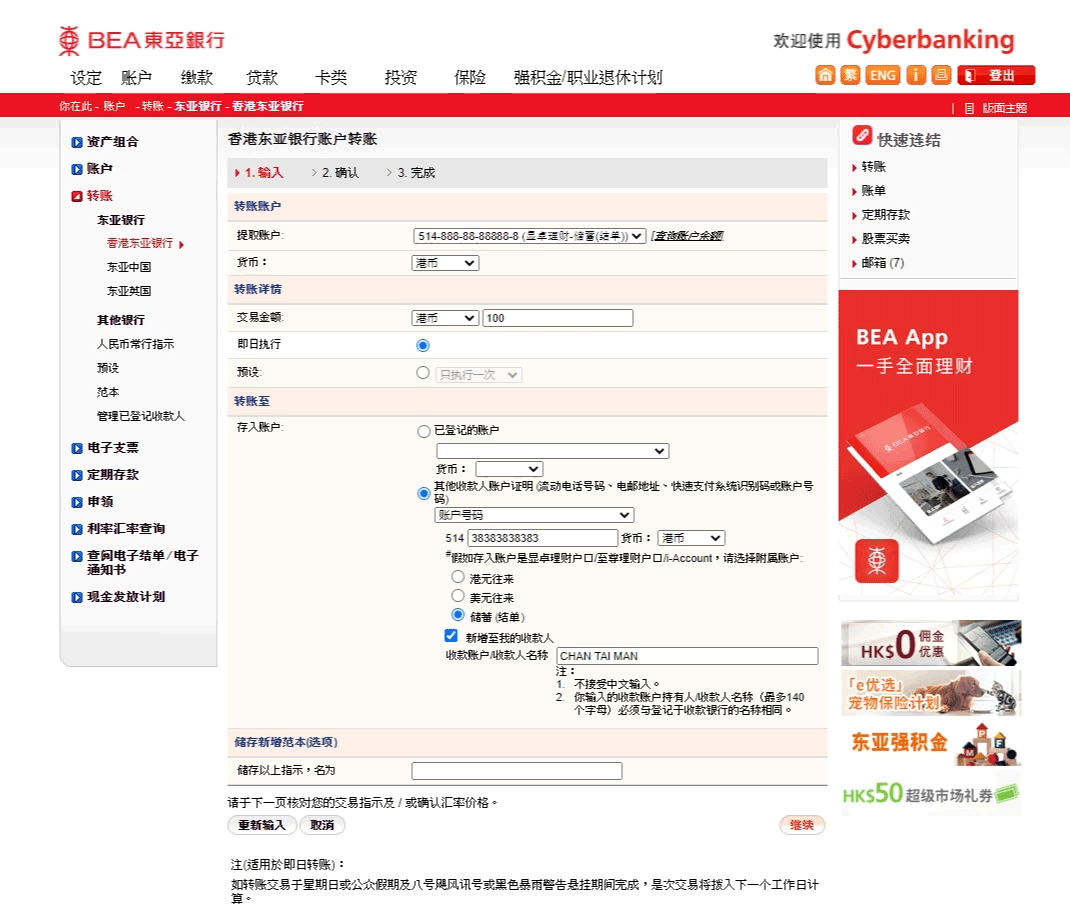The width and height of the screenshot is (1070, 920).
Task: Click the 查阅电子结单 sidebar arrow icon
Action: click(77, 556)
